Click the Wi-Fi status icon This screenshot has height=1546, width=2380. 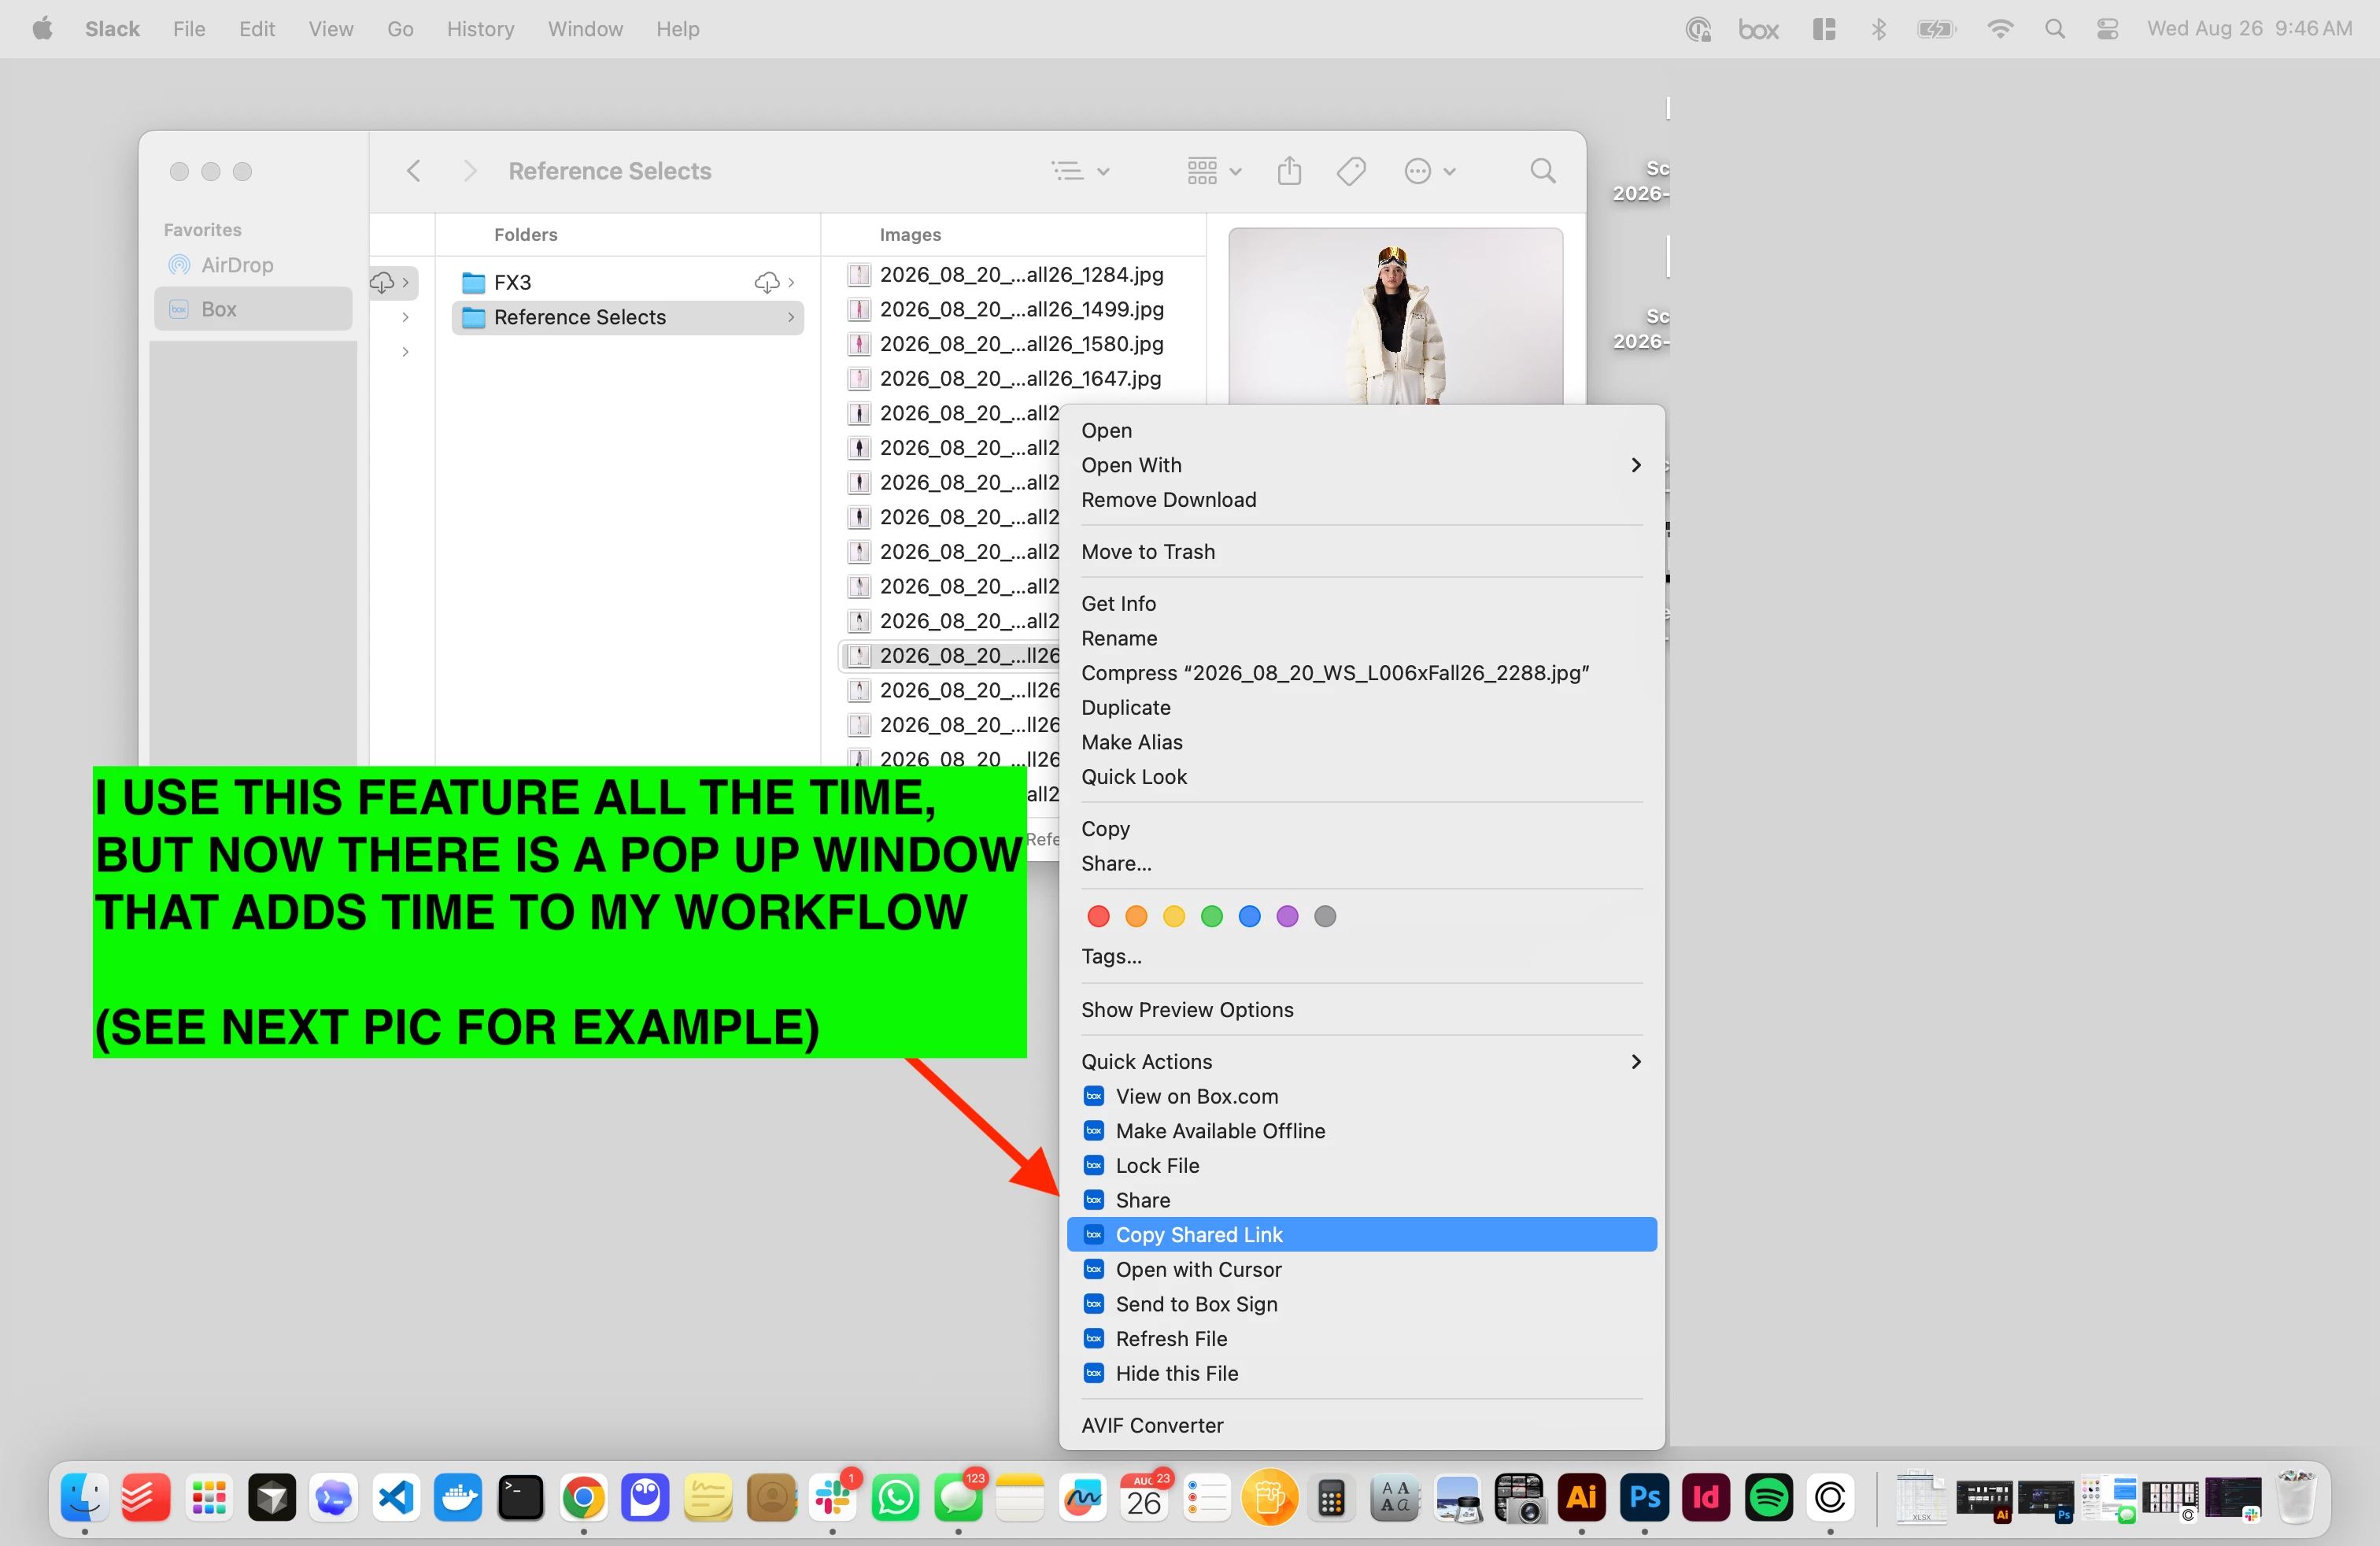2000,29
